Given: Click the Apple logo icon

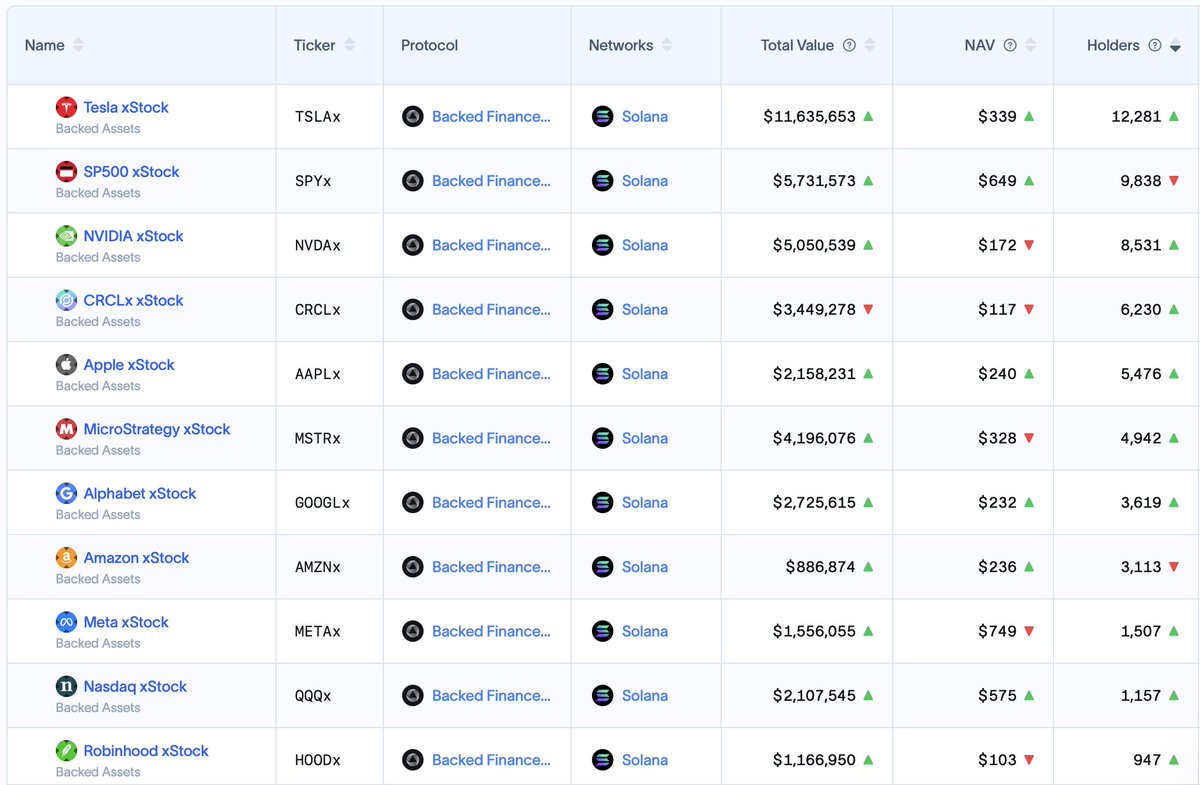Looking at the screenshot, I should coord(67,365).
